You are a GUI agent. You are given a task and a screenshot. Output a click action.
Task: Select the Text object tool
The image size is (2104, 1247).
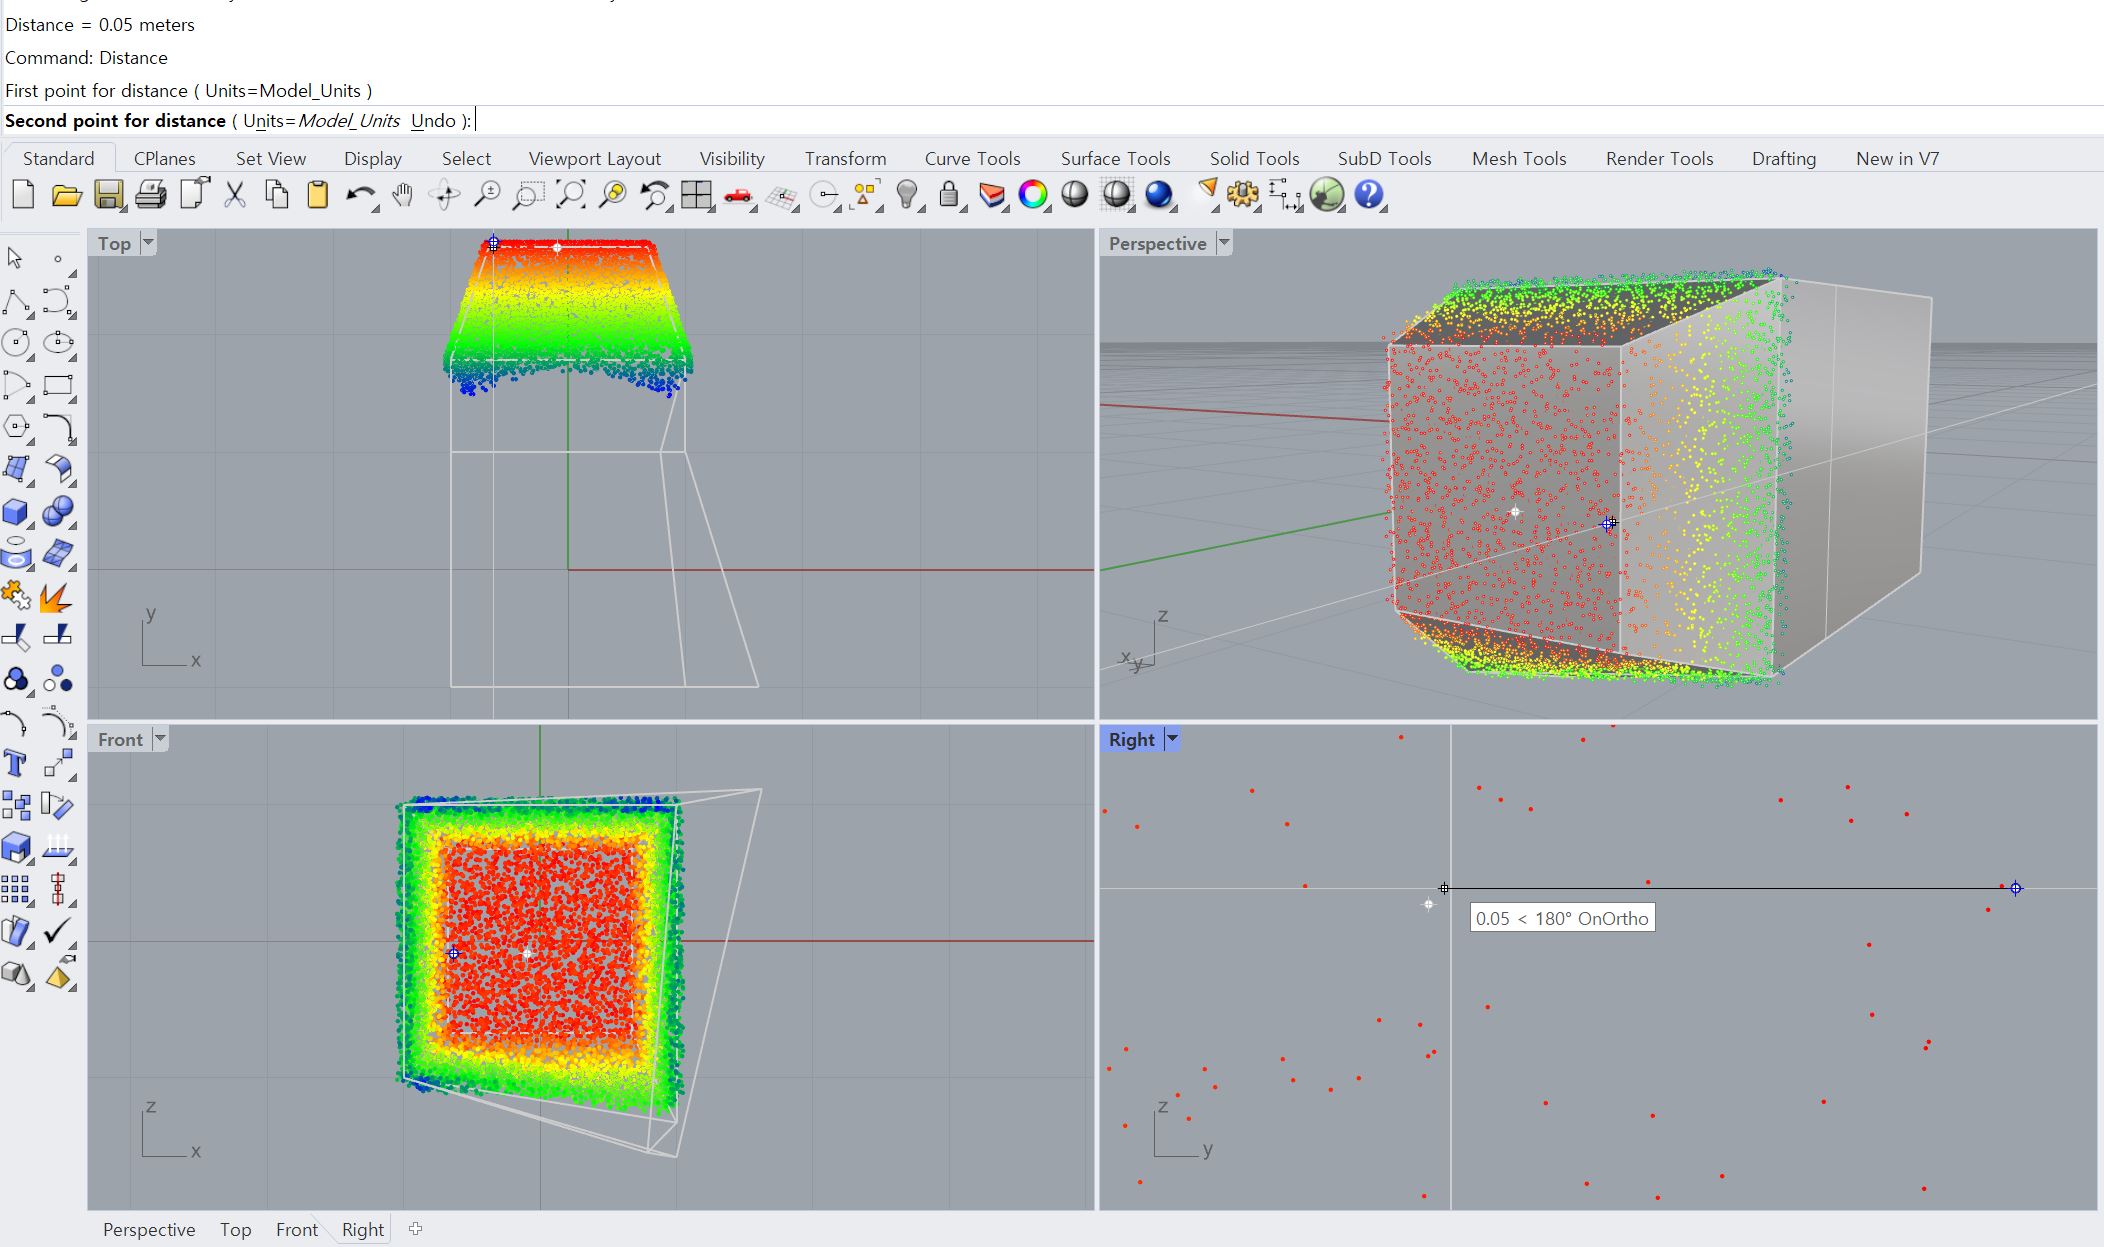coord(15,764)
